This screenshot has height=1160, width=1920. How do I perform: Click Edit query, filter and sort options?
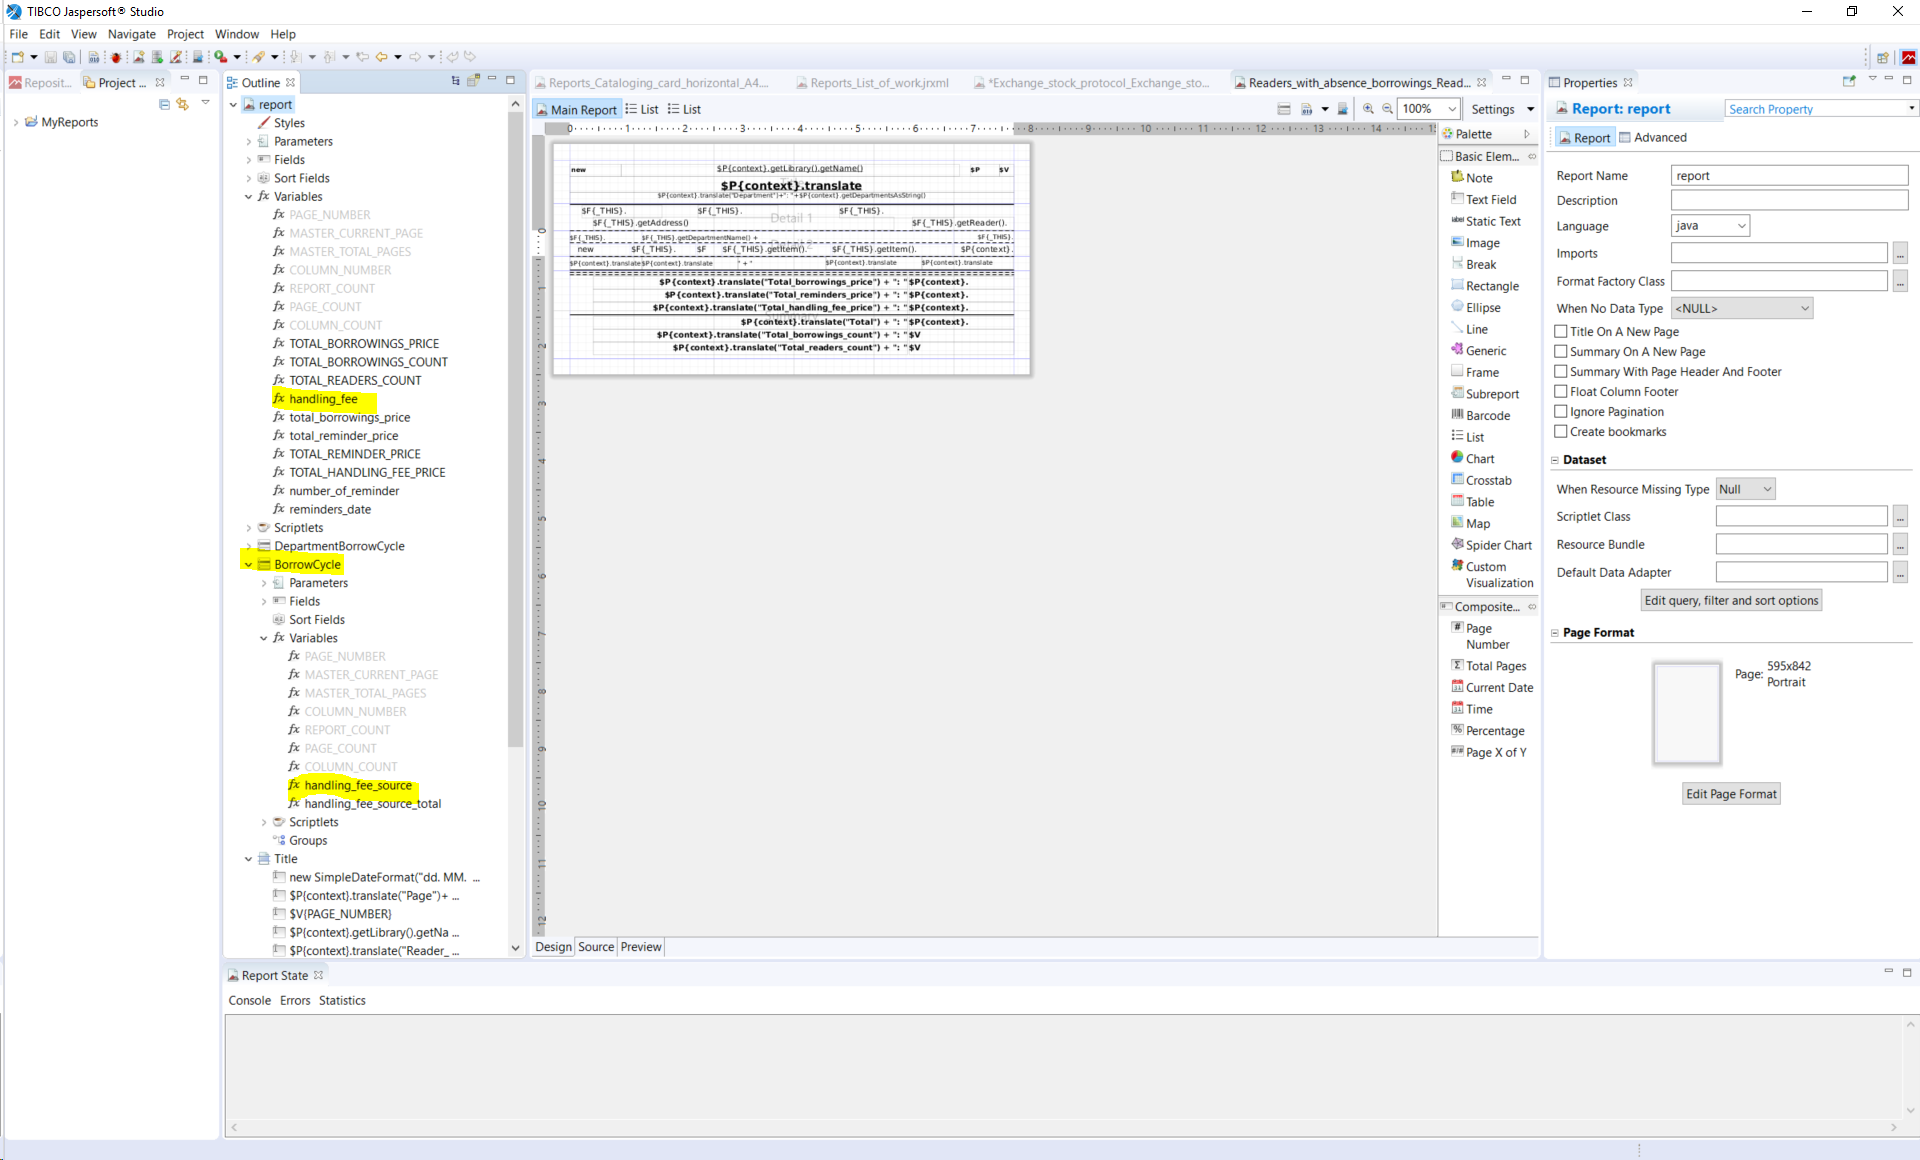coord(1731,601)
